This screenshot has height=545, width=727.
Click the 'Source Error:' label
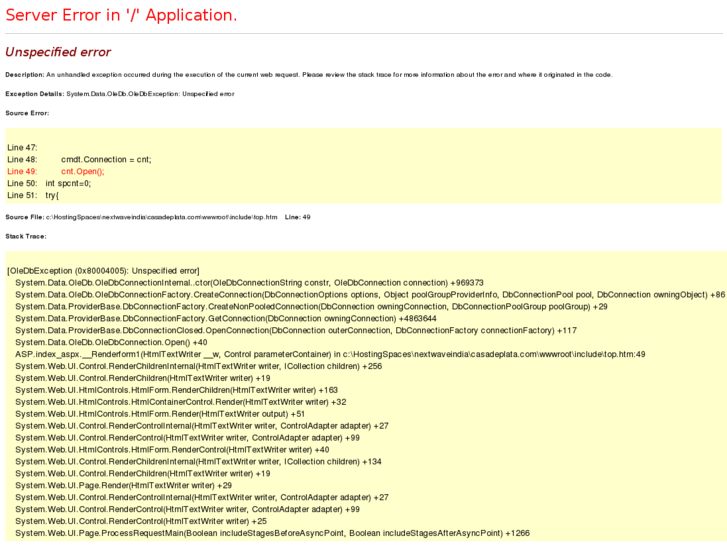(x=27, y=113)
